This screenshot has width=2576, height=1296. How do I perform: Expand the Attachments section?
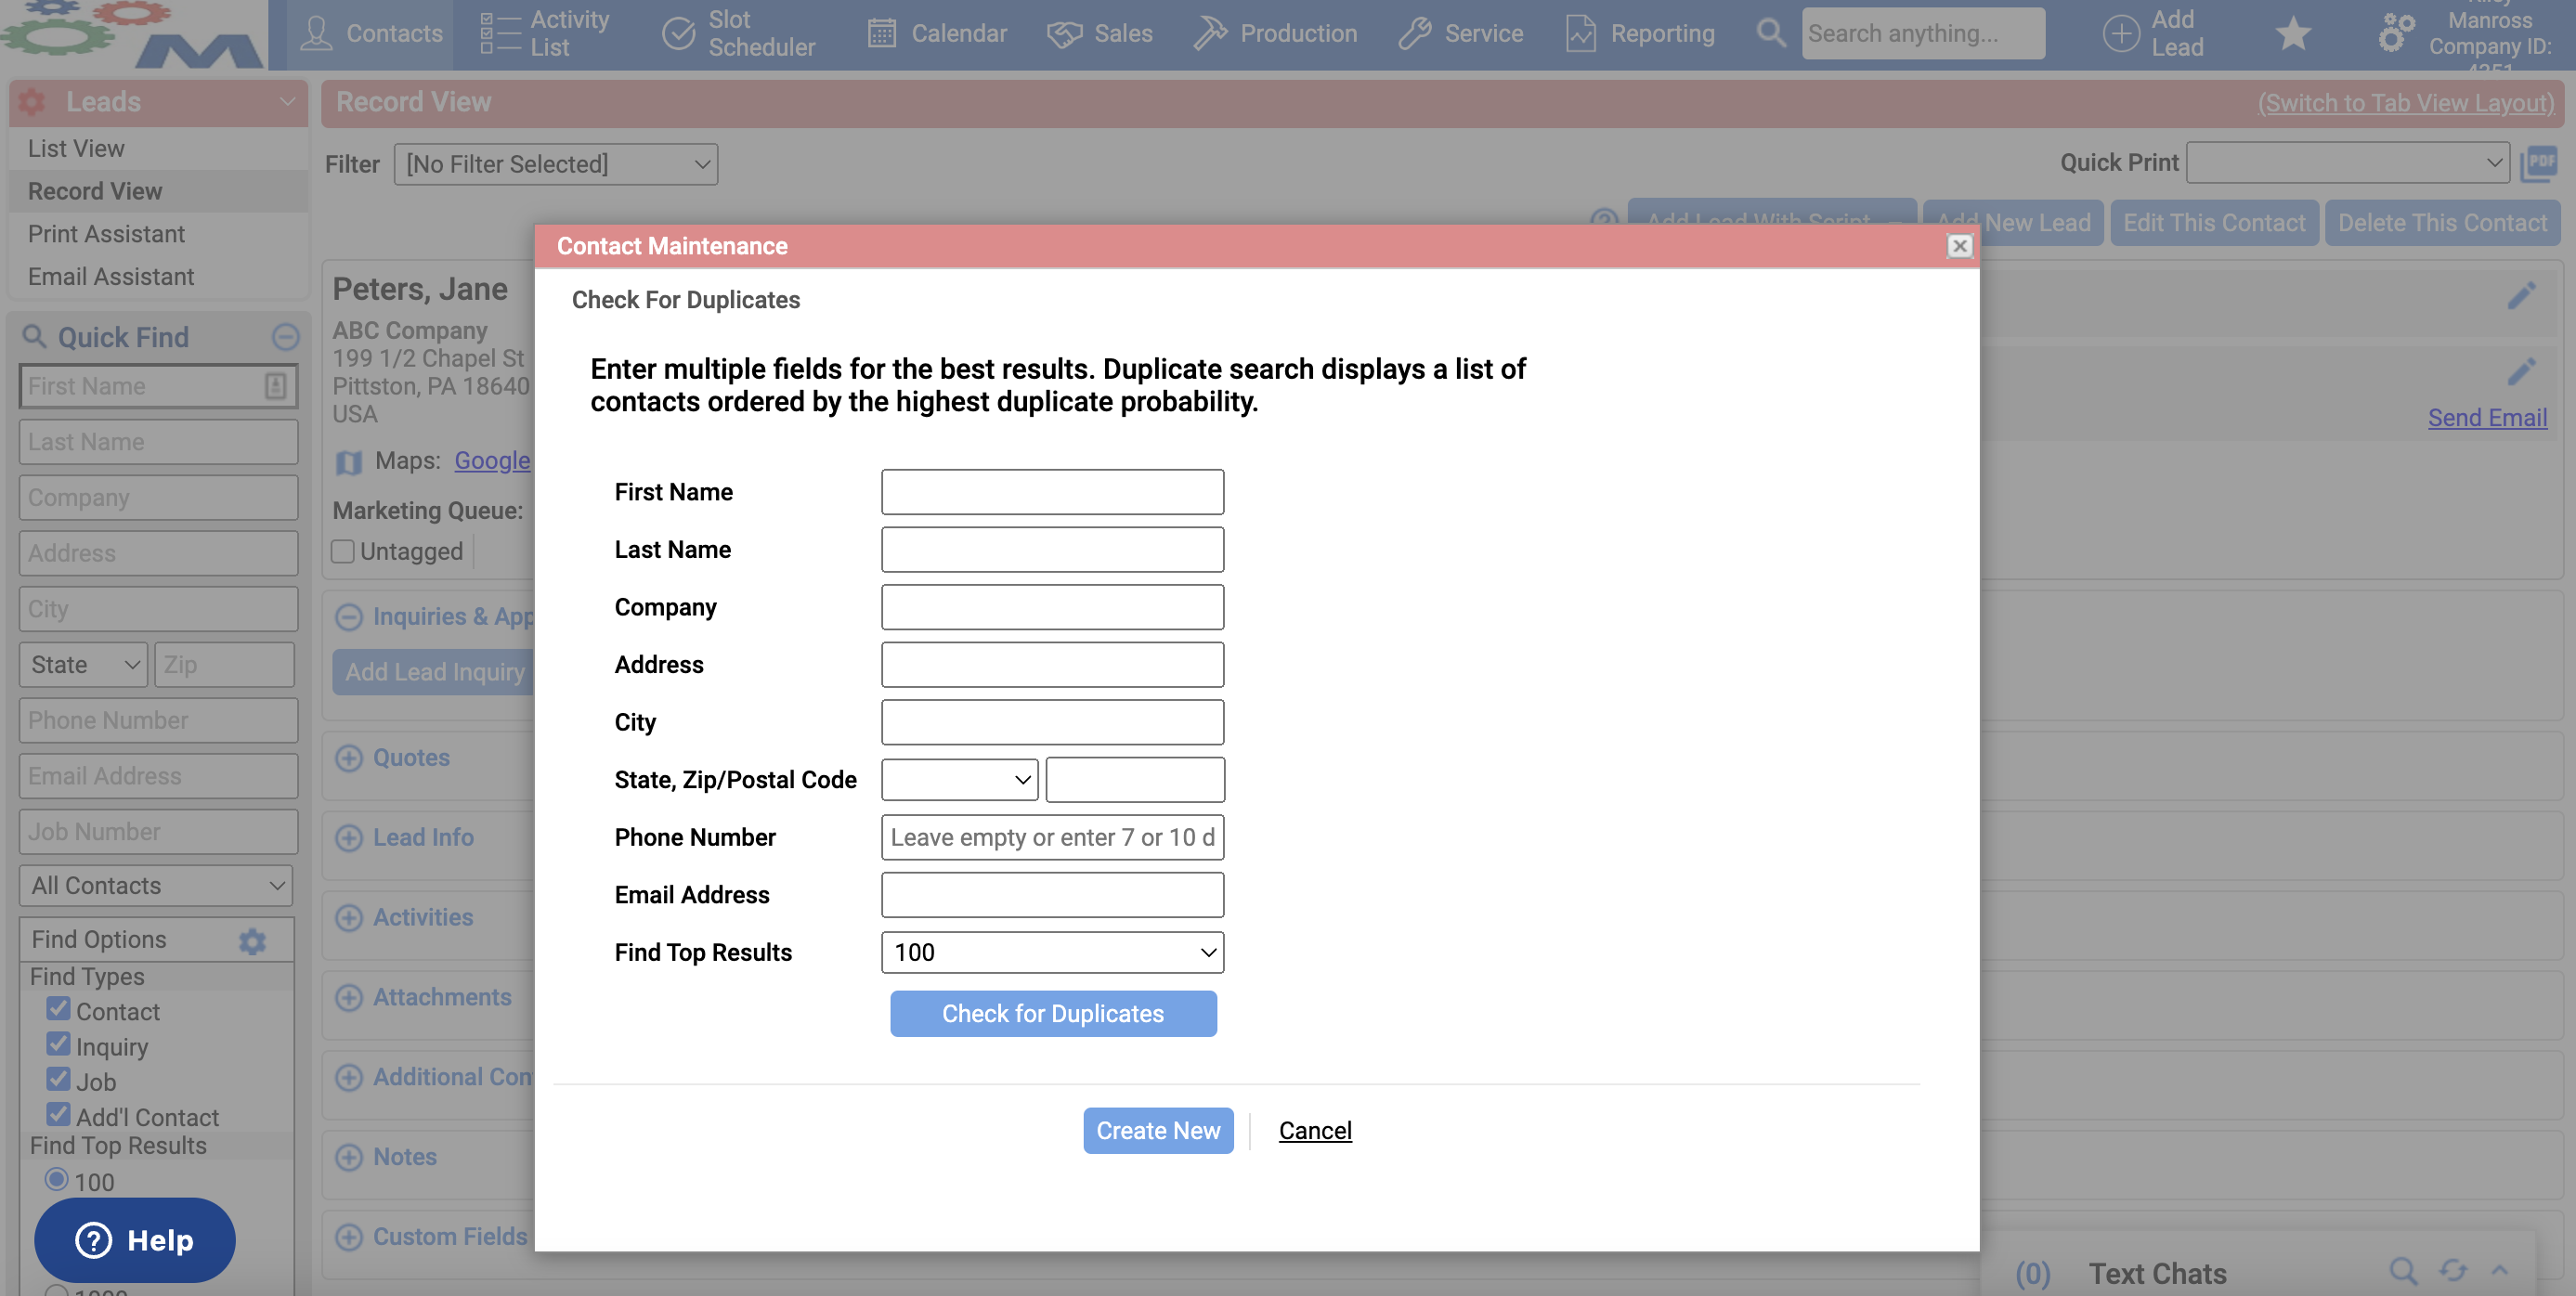click(x=348, y=998)
